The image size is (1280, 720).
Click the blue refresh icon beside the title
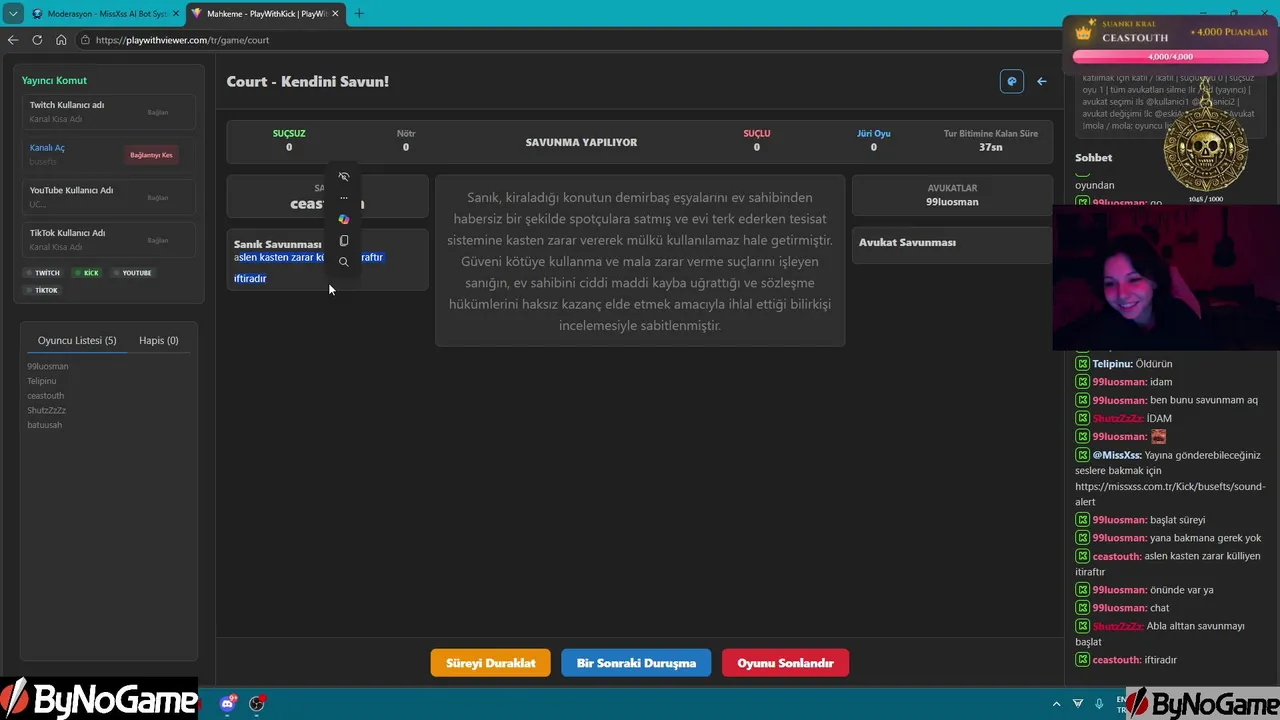click(x=1012, y=81)
